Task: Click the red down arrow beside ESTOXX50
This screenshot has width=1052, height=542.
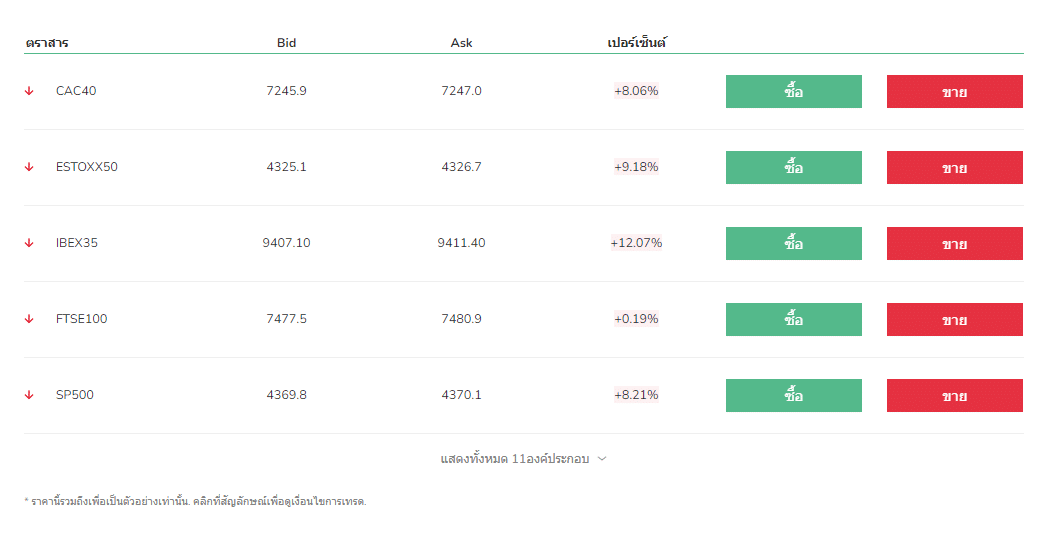Action: pyautogui.click(x=29, y=167)
